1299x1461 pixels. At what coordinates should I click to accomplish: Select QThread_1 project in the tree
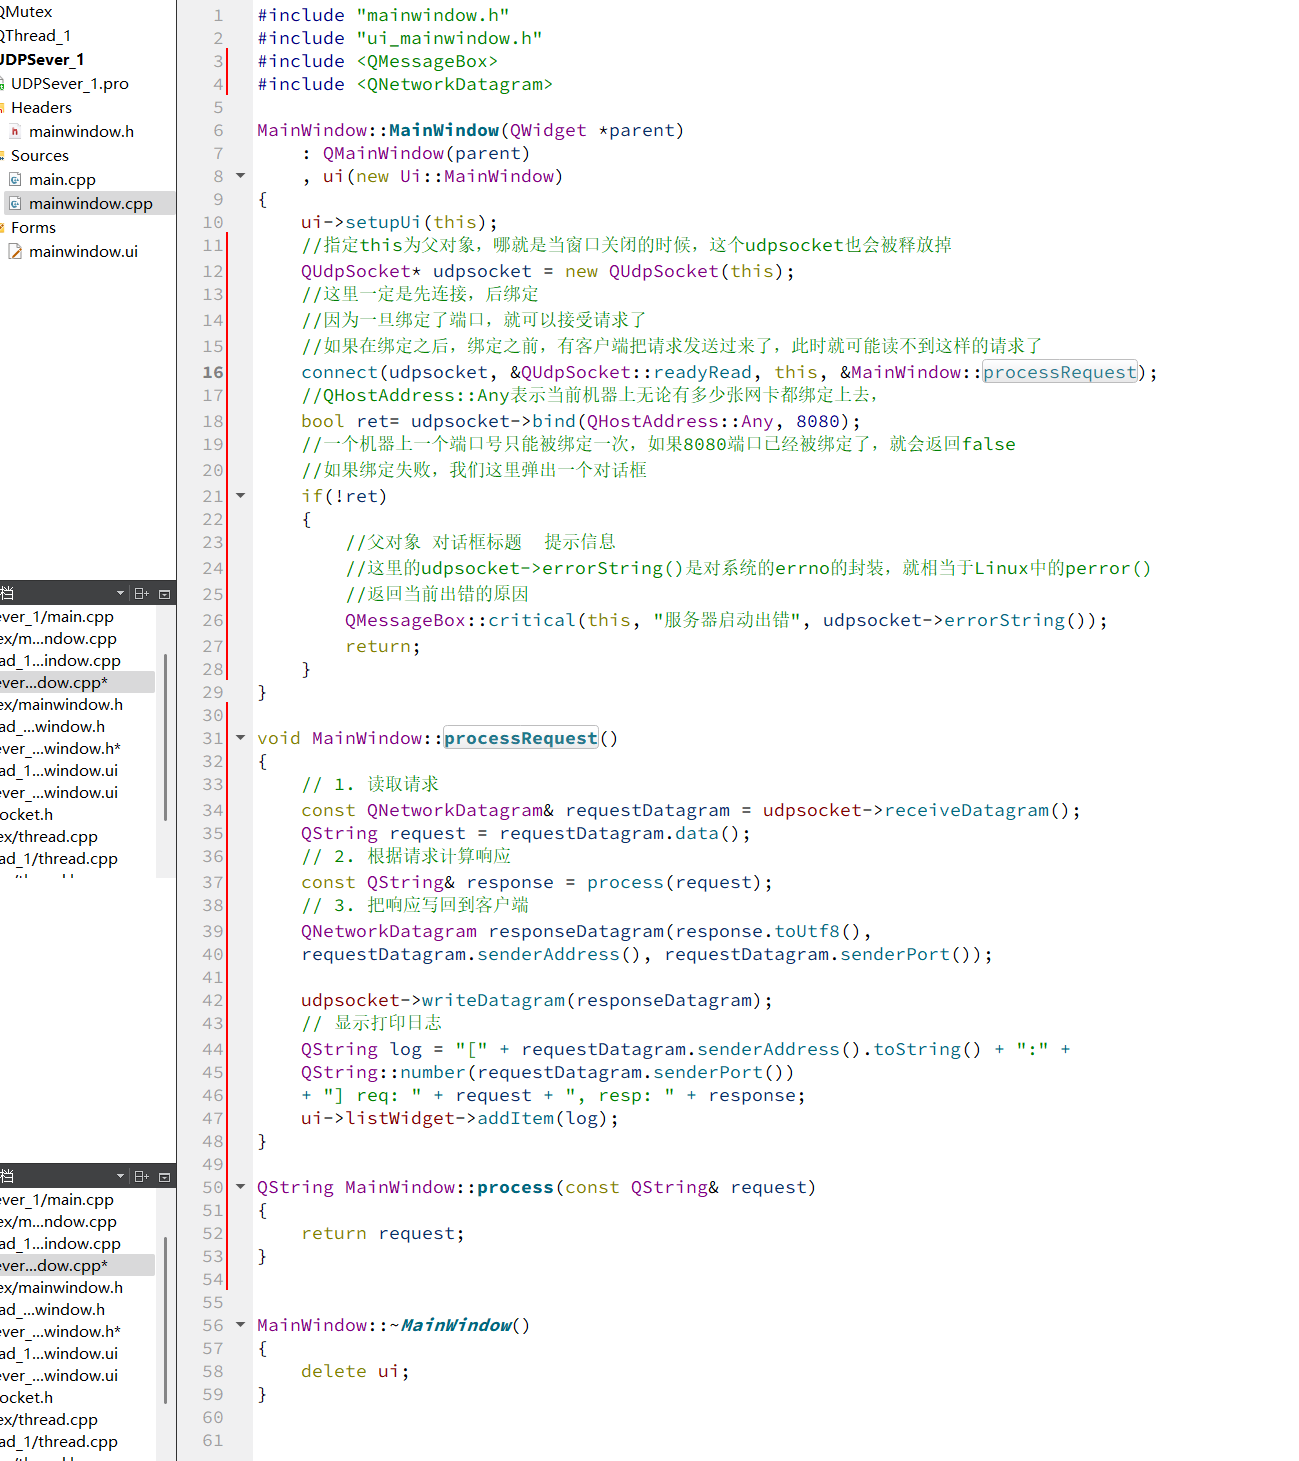[35, 36]
